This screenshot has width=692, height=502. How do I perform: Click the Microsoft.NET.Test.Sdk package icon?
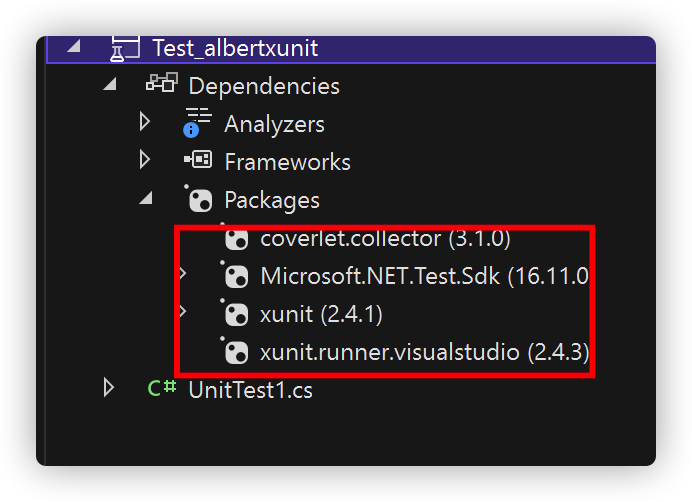coord(235,276)
